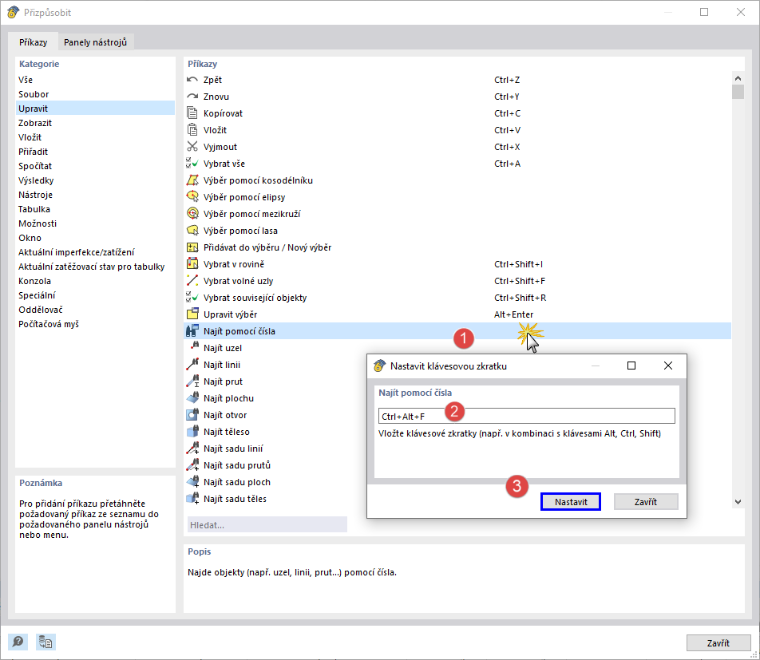This screenshot has height=660, width=760.
Task: Click the Vybrat vše icon
Action: [x=192, y=163]
